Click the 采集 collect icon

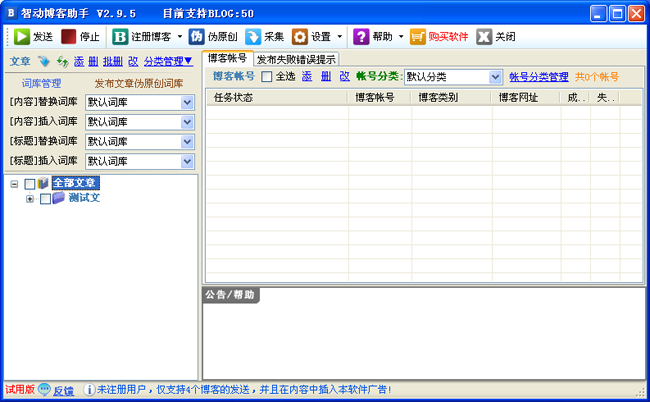(x=253, y=37)
